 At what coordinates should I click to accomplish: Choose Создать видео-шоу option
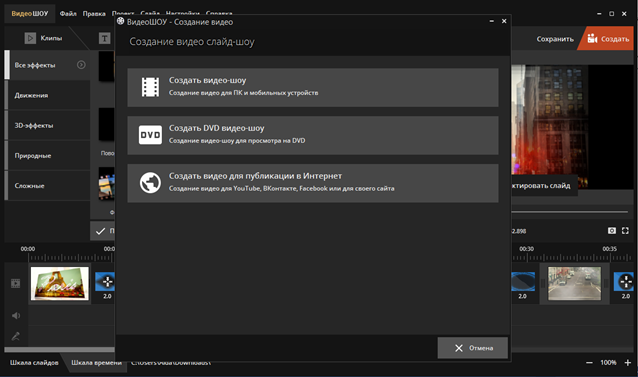point(312,87)
